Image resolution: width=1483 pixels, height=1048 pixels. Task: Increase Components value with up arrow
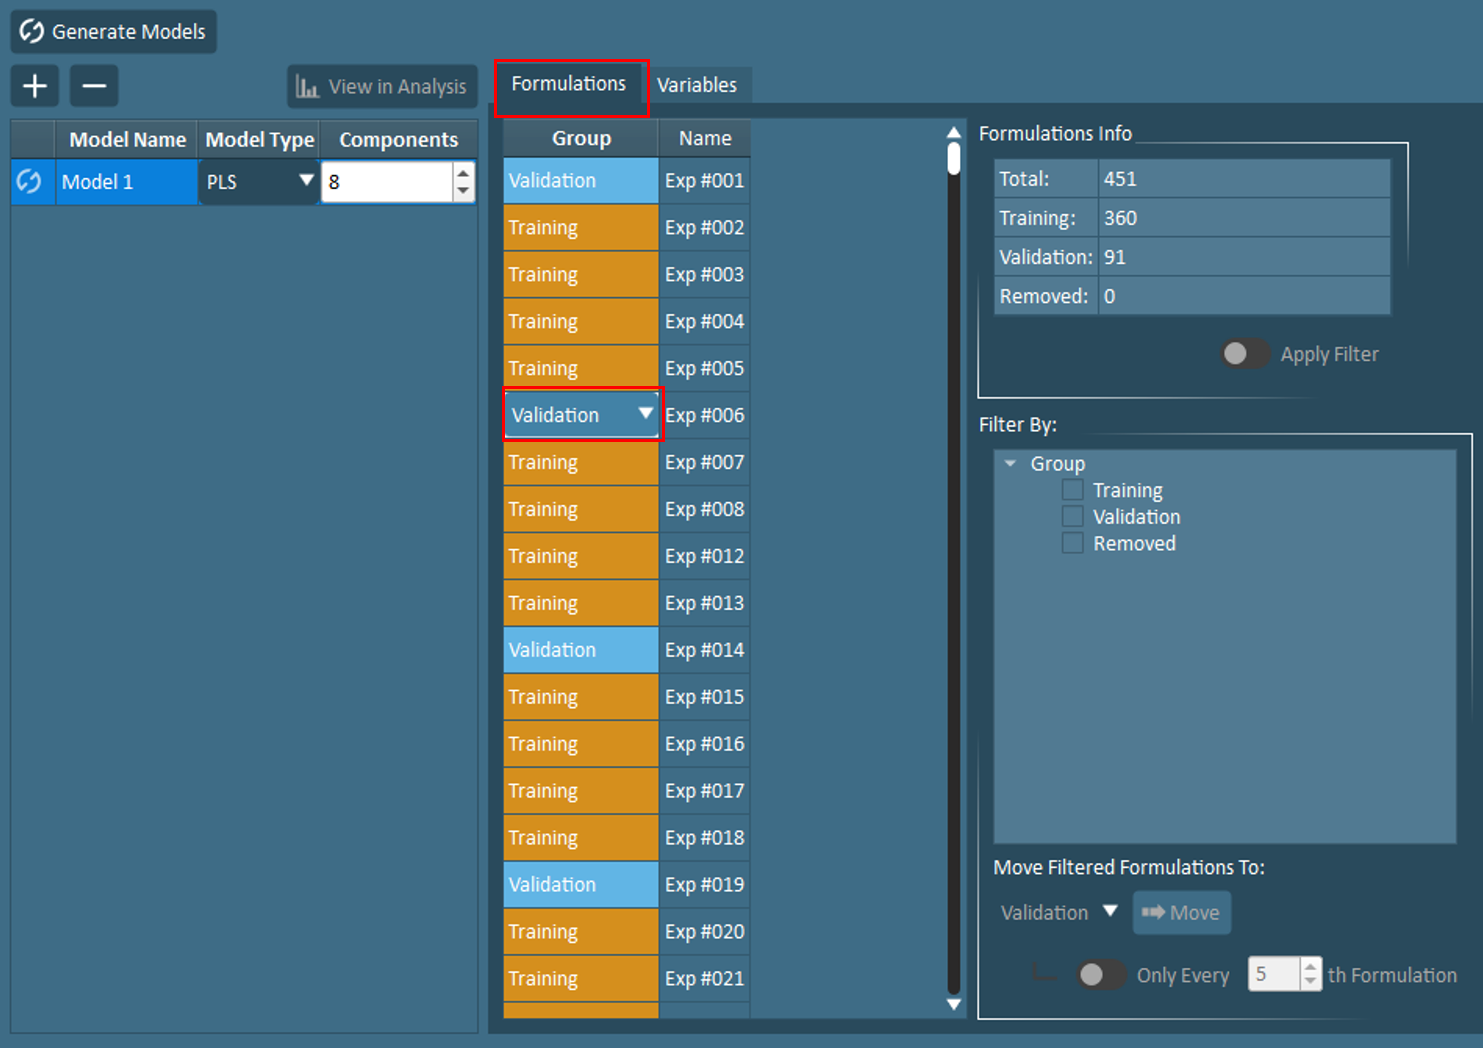[463, 174]
